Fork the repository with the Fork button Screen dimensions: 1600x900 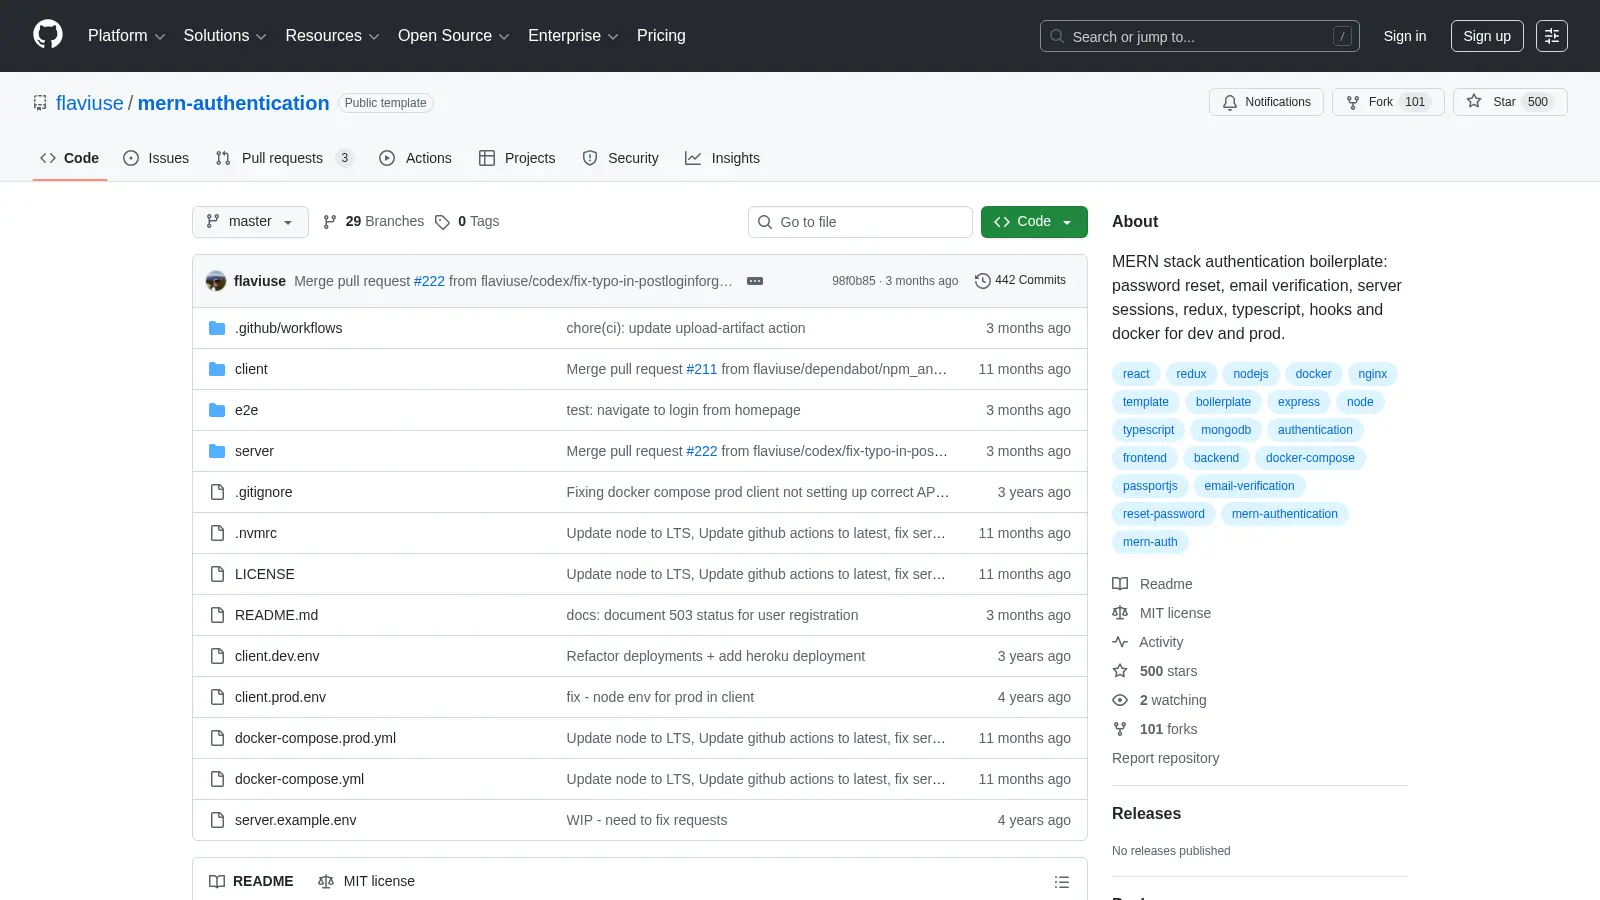[x=1387, y=102]
